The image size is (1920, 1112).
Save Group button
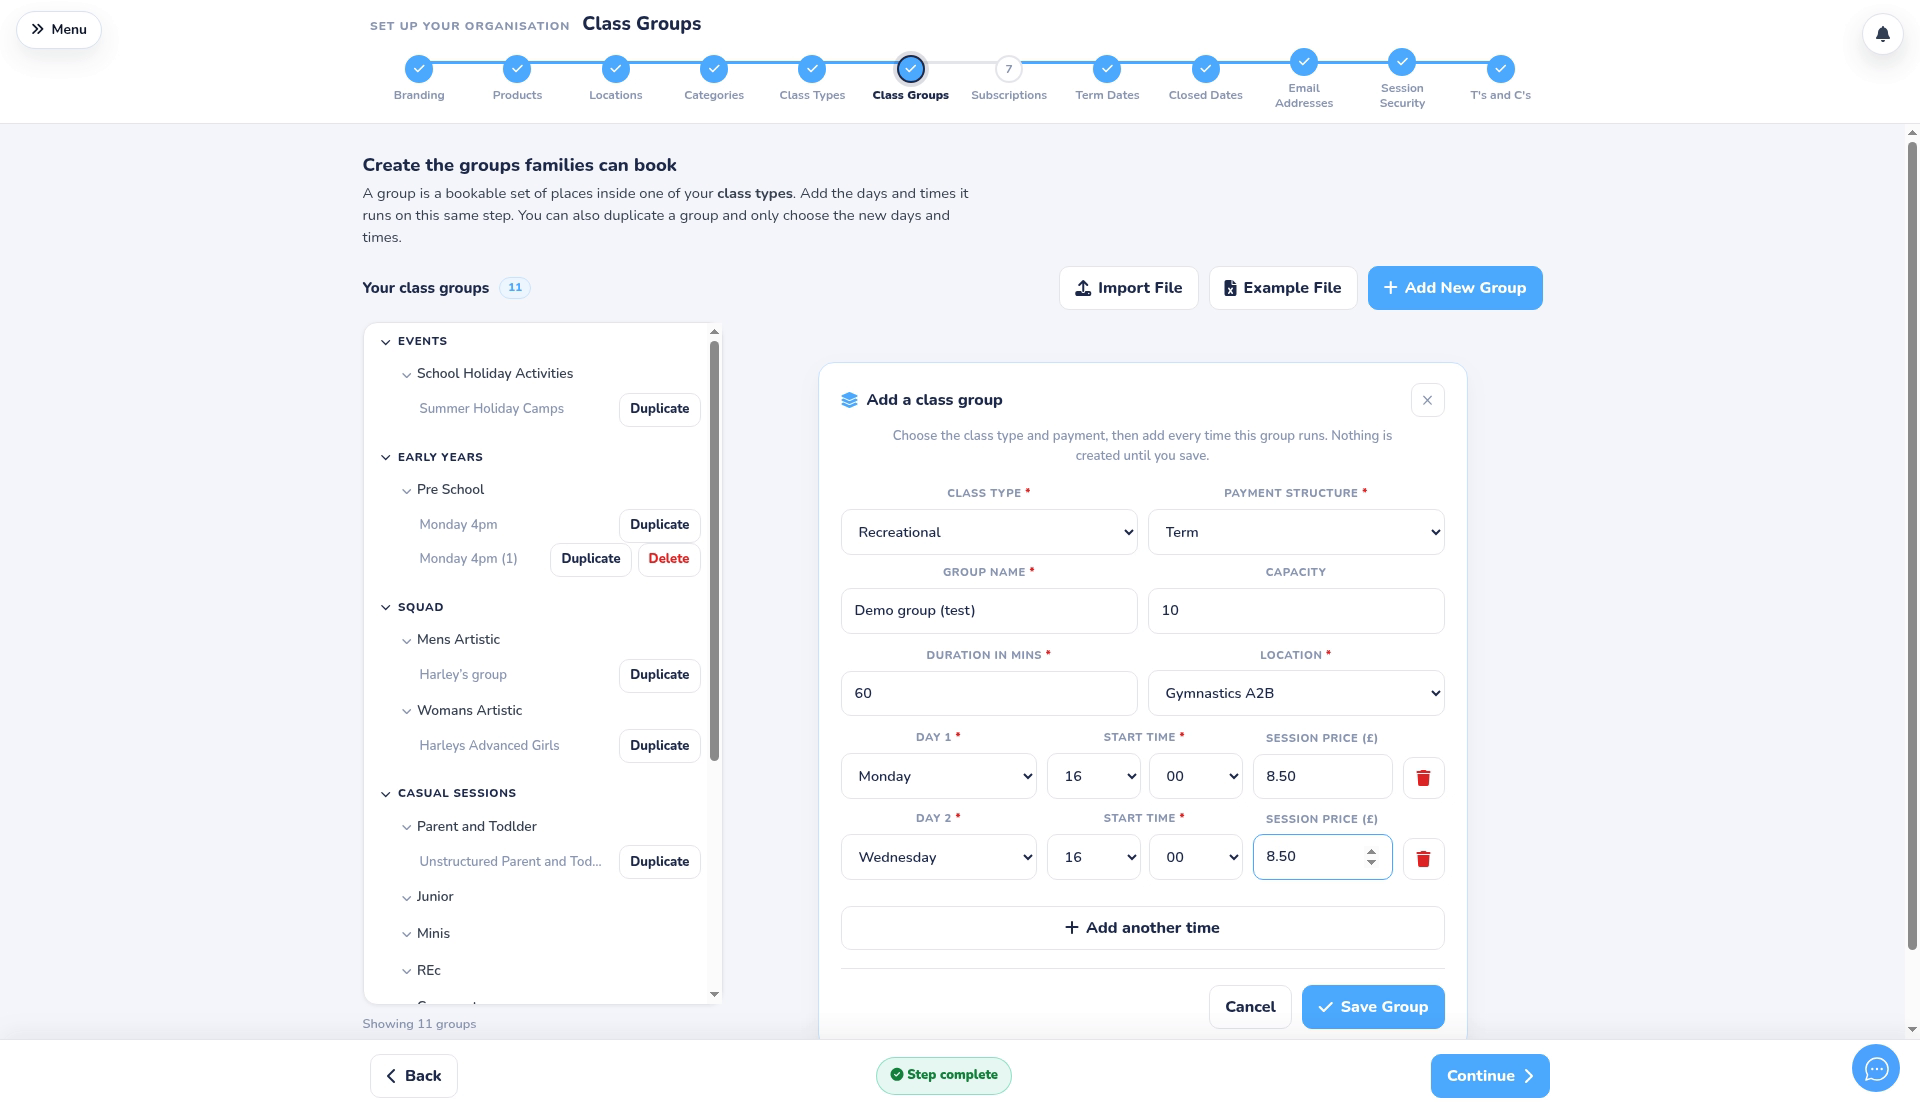point(1373,1007)
